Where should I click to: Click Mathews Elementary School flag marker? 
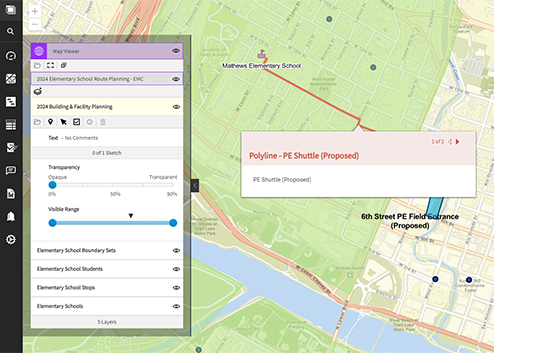tap(261, 54)
